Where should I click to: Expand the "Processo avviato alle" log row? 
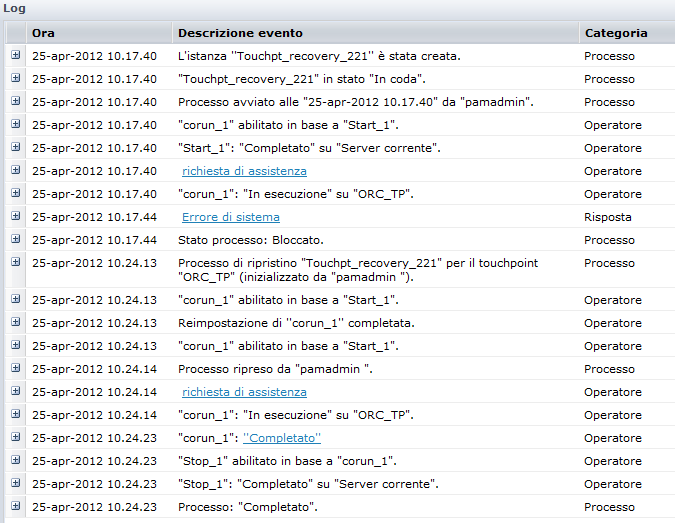16,102
